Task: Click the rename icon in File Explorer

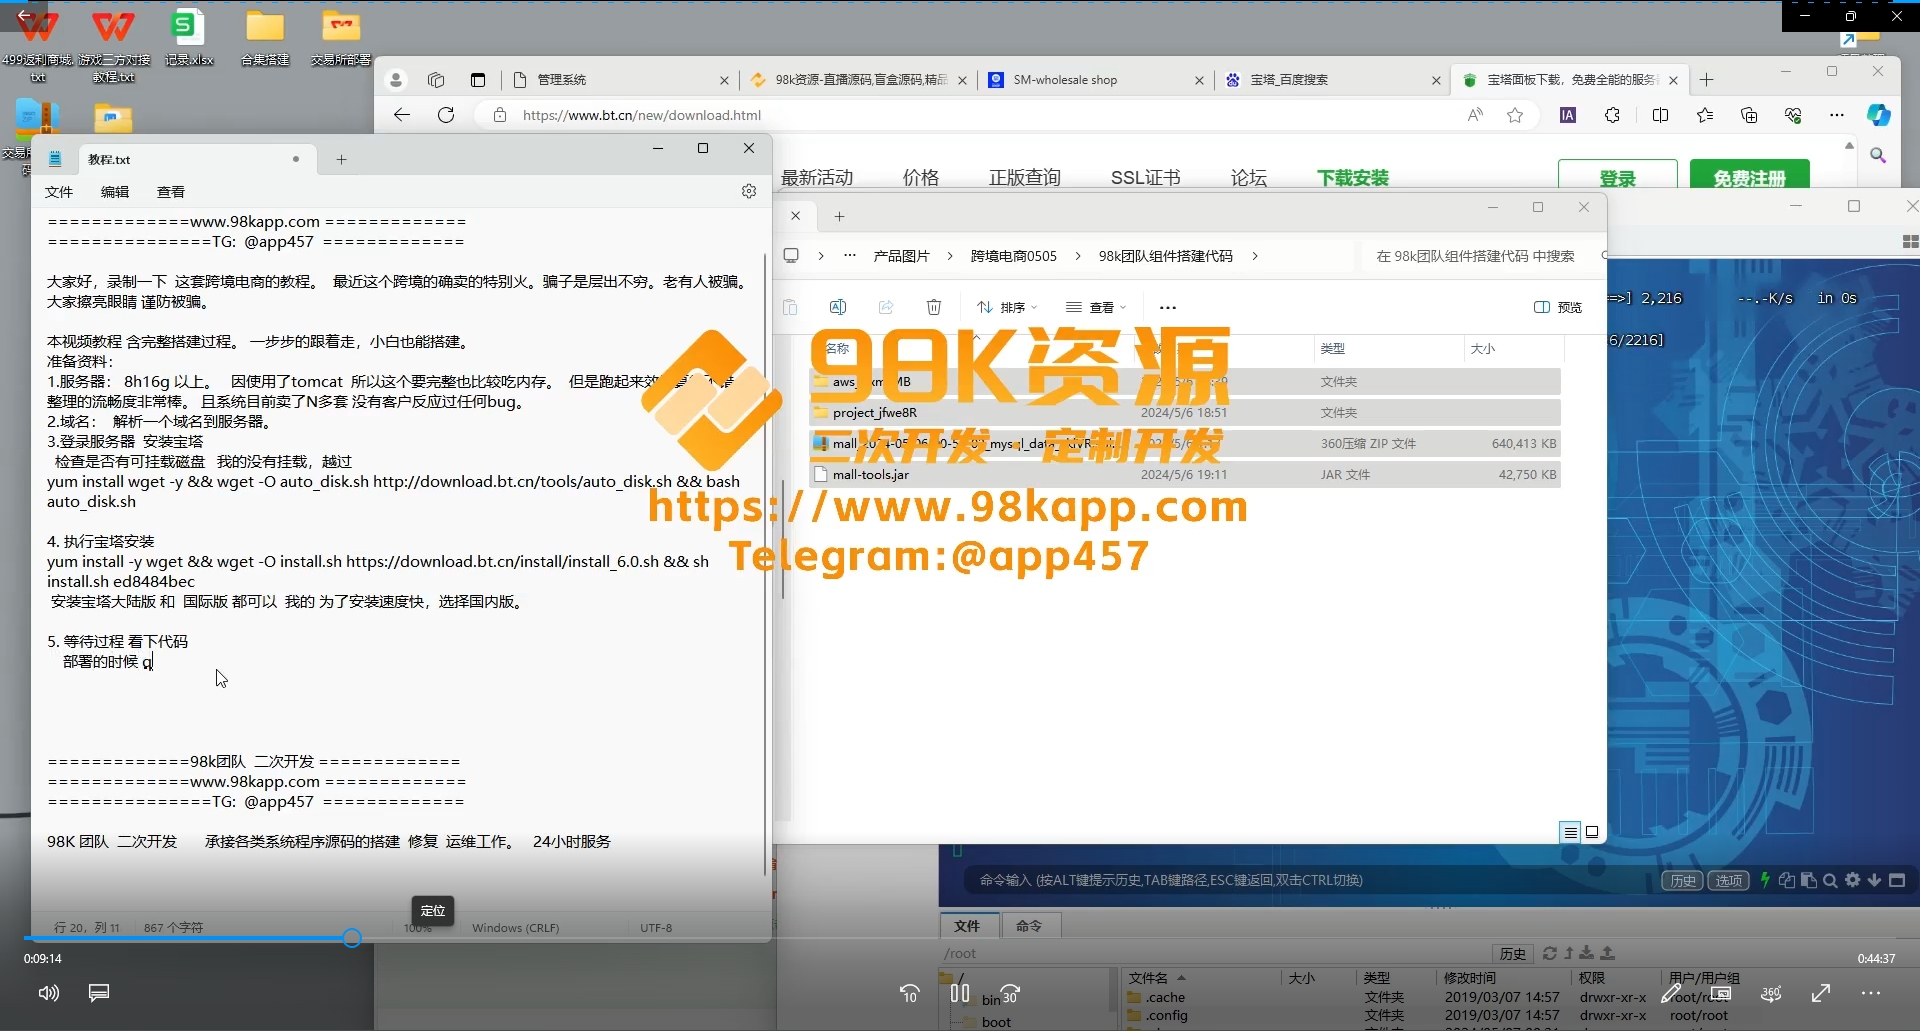Action: 838,307
